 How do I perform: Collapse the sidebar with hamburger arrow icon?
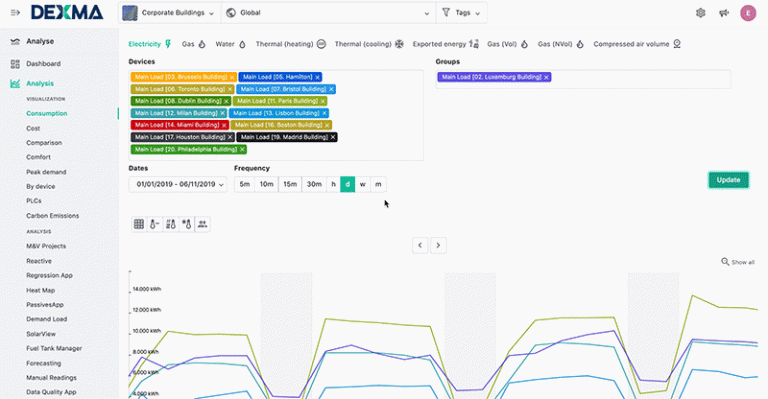tap(15, 13)
